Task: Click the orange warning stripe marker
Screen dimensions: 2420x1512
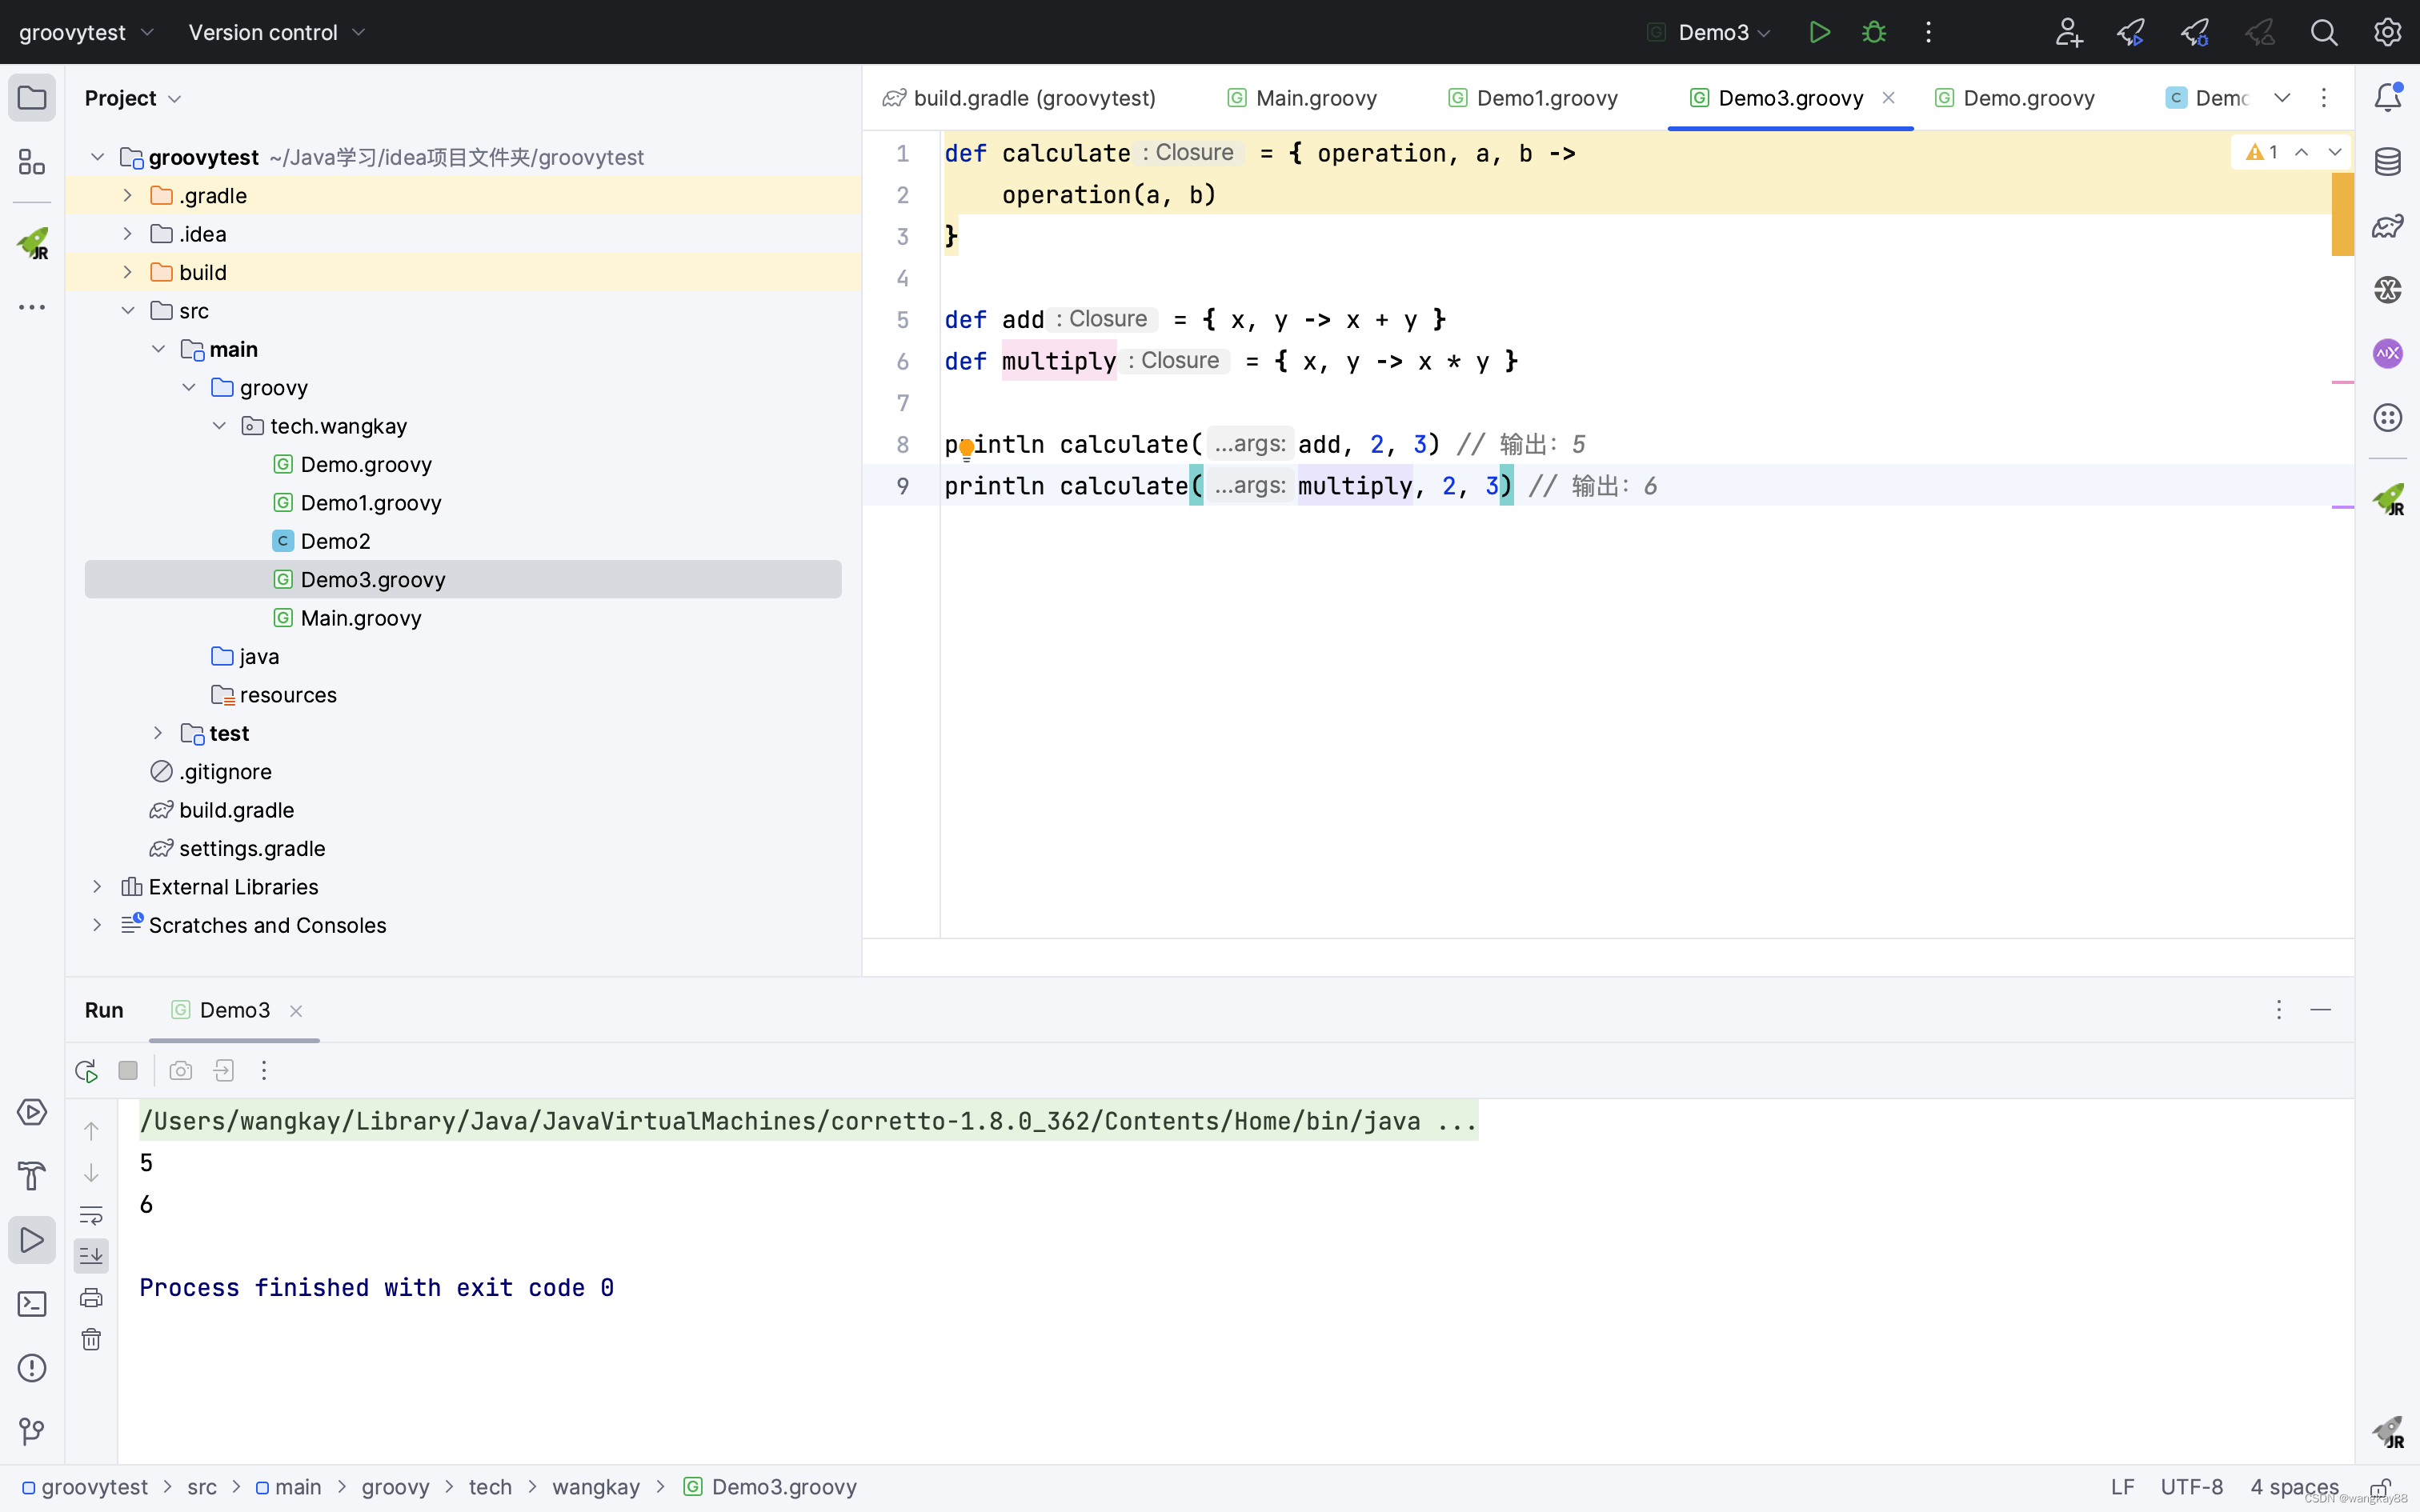Action: pyautogui.click(x=2342, y=214)
